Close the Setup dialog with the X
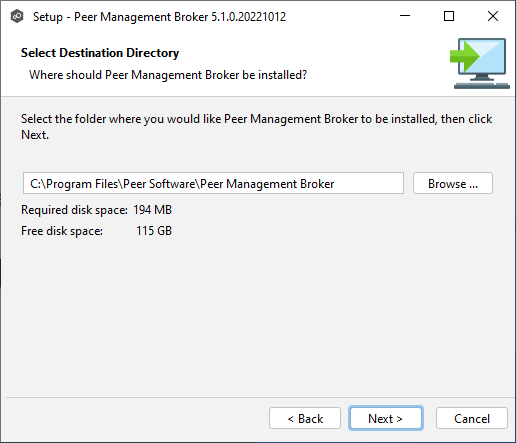The image size is (516, 443). 493,16
